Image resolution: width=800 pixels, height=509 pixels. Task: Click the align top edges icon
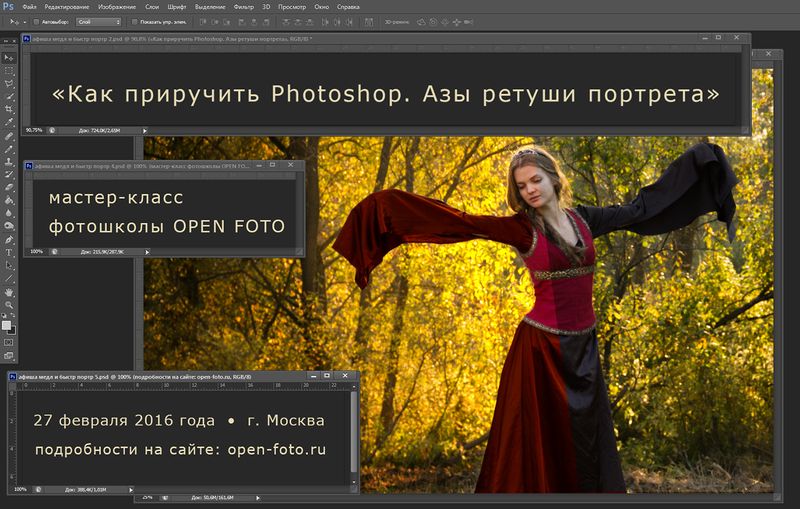click(x=203, y=22)
